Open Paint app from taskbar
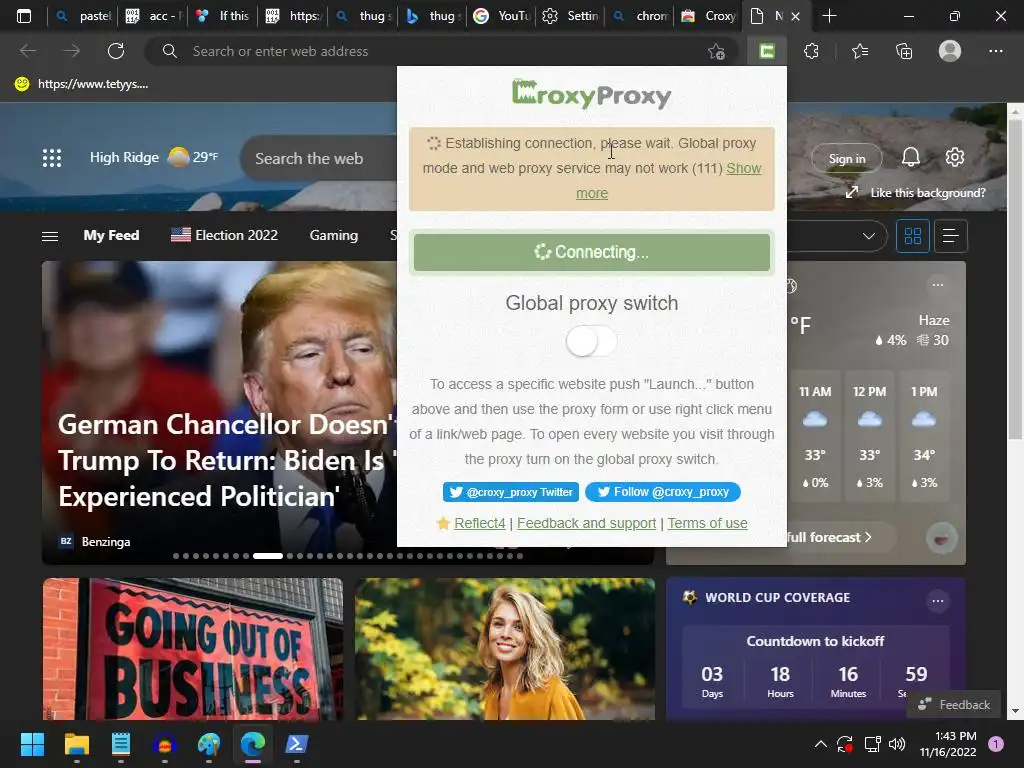The image size is (1024, 768). point(209,744)
